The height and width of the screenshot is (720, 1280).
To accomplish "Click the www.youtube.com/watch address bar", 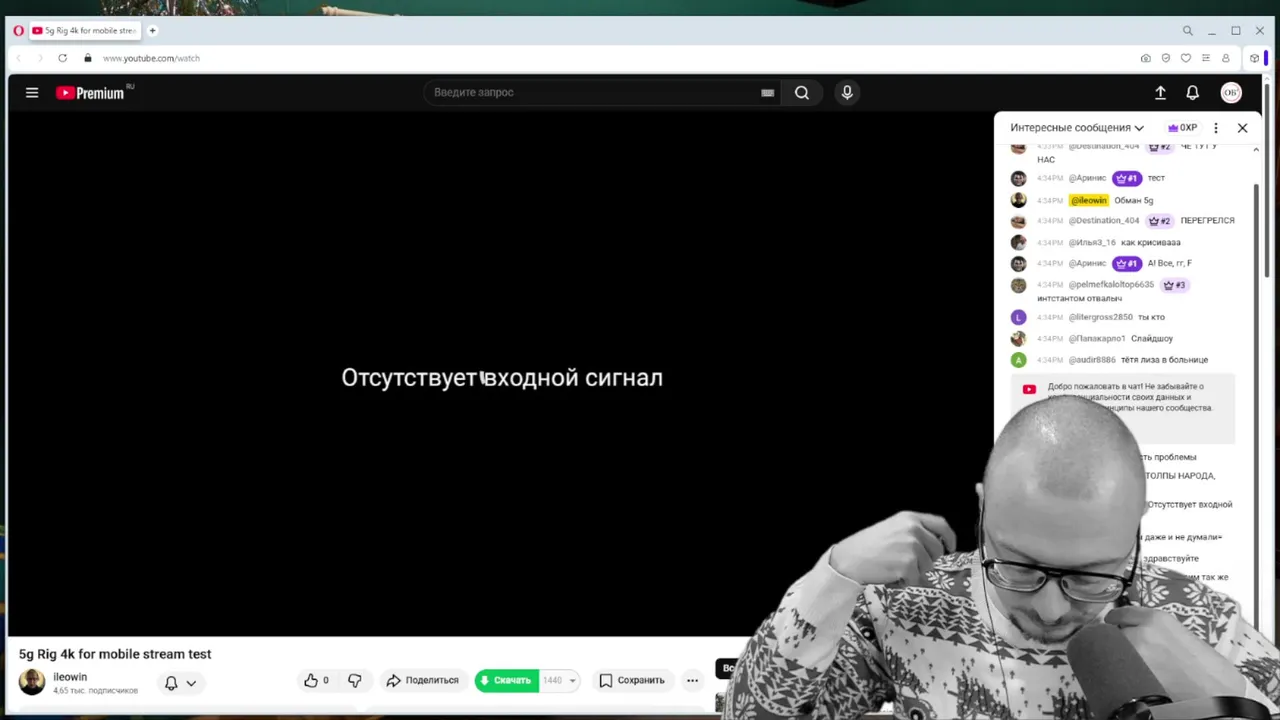I will pos(151,58).
